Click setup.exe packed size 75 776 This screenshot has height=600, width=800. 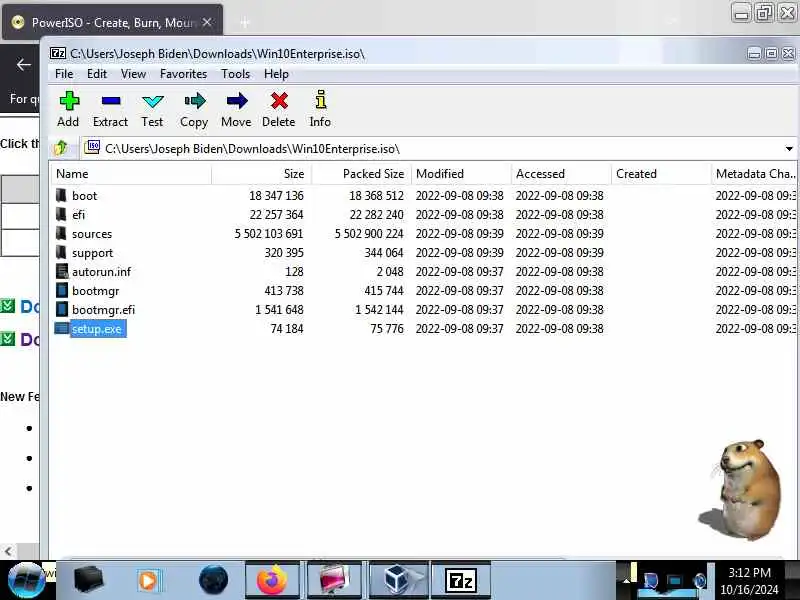[x=387, y=329]
